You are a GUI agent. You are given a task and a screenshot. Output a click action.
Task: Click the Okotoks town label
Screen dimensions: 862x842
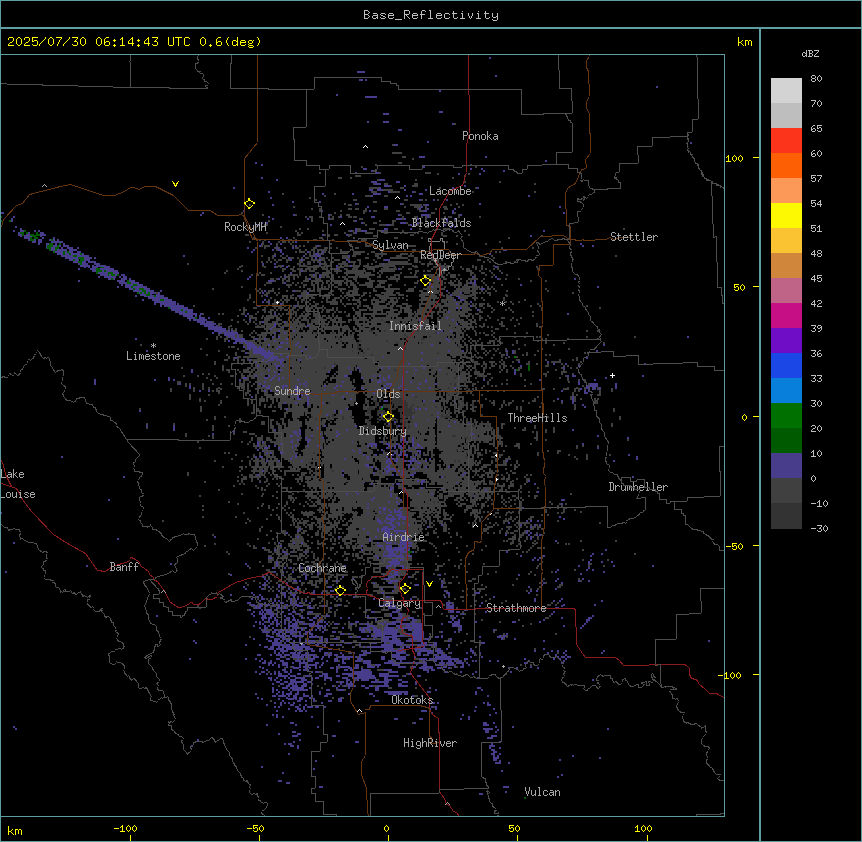[x=412, y=700]
